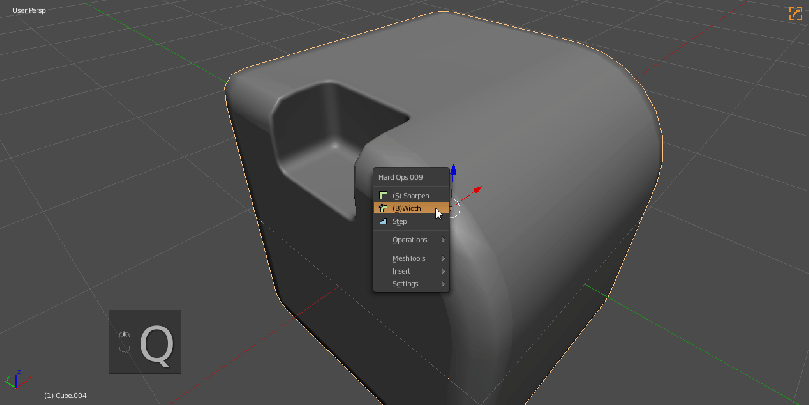The width and height of the screenshot is (809, 405).
Task: Click the large Q key display
Action: point(157,344)
